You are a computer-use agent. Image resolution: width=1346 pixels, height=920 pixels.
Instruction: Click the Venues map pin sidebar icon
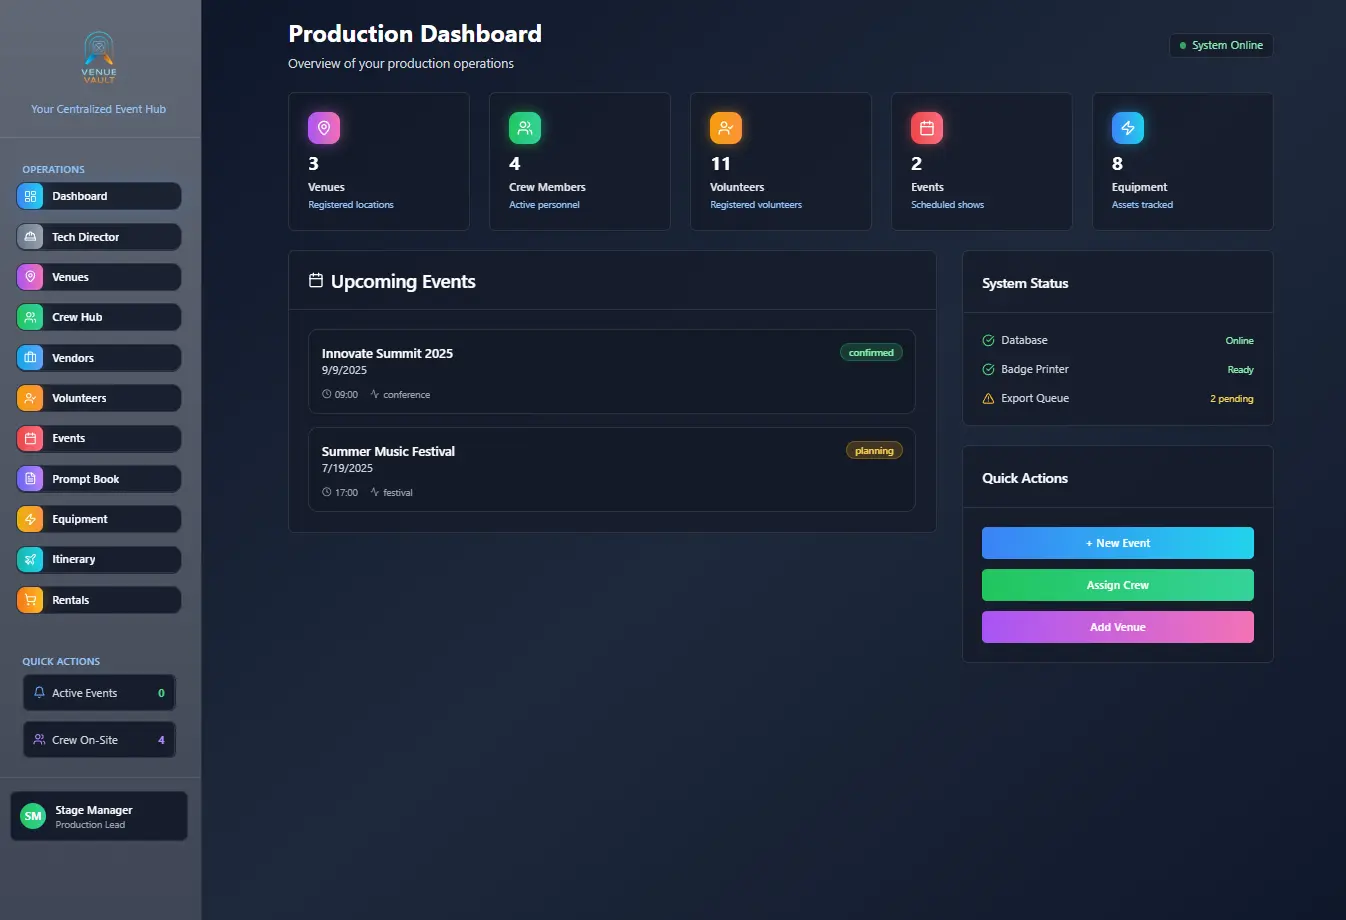pos(30,277)
